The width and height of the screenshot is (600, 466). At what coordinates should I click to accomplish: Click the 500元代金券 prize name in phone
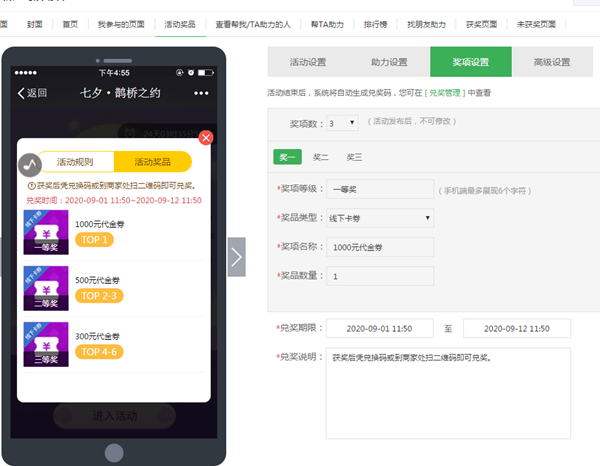[98, 280]
